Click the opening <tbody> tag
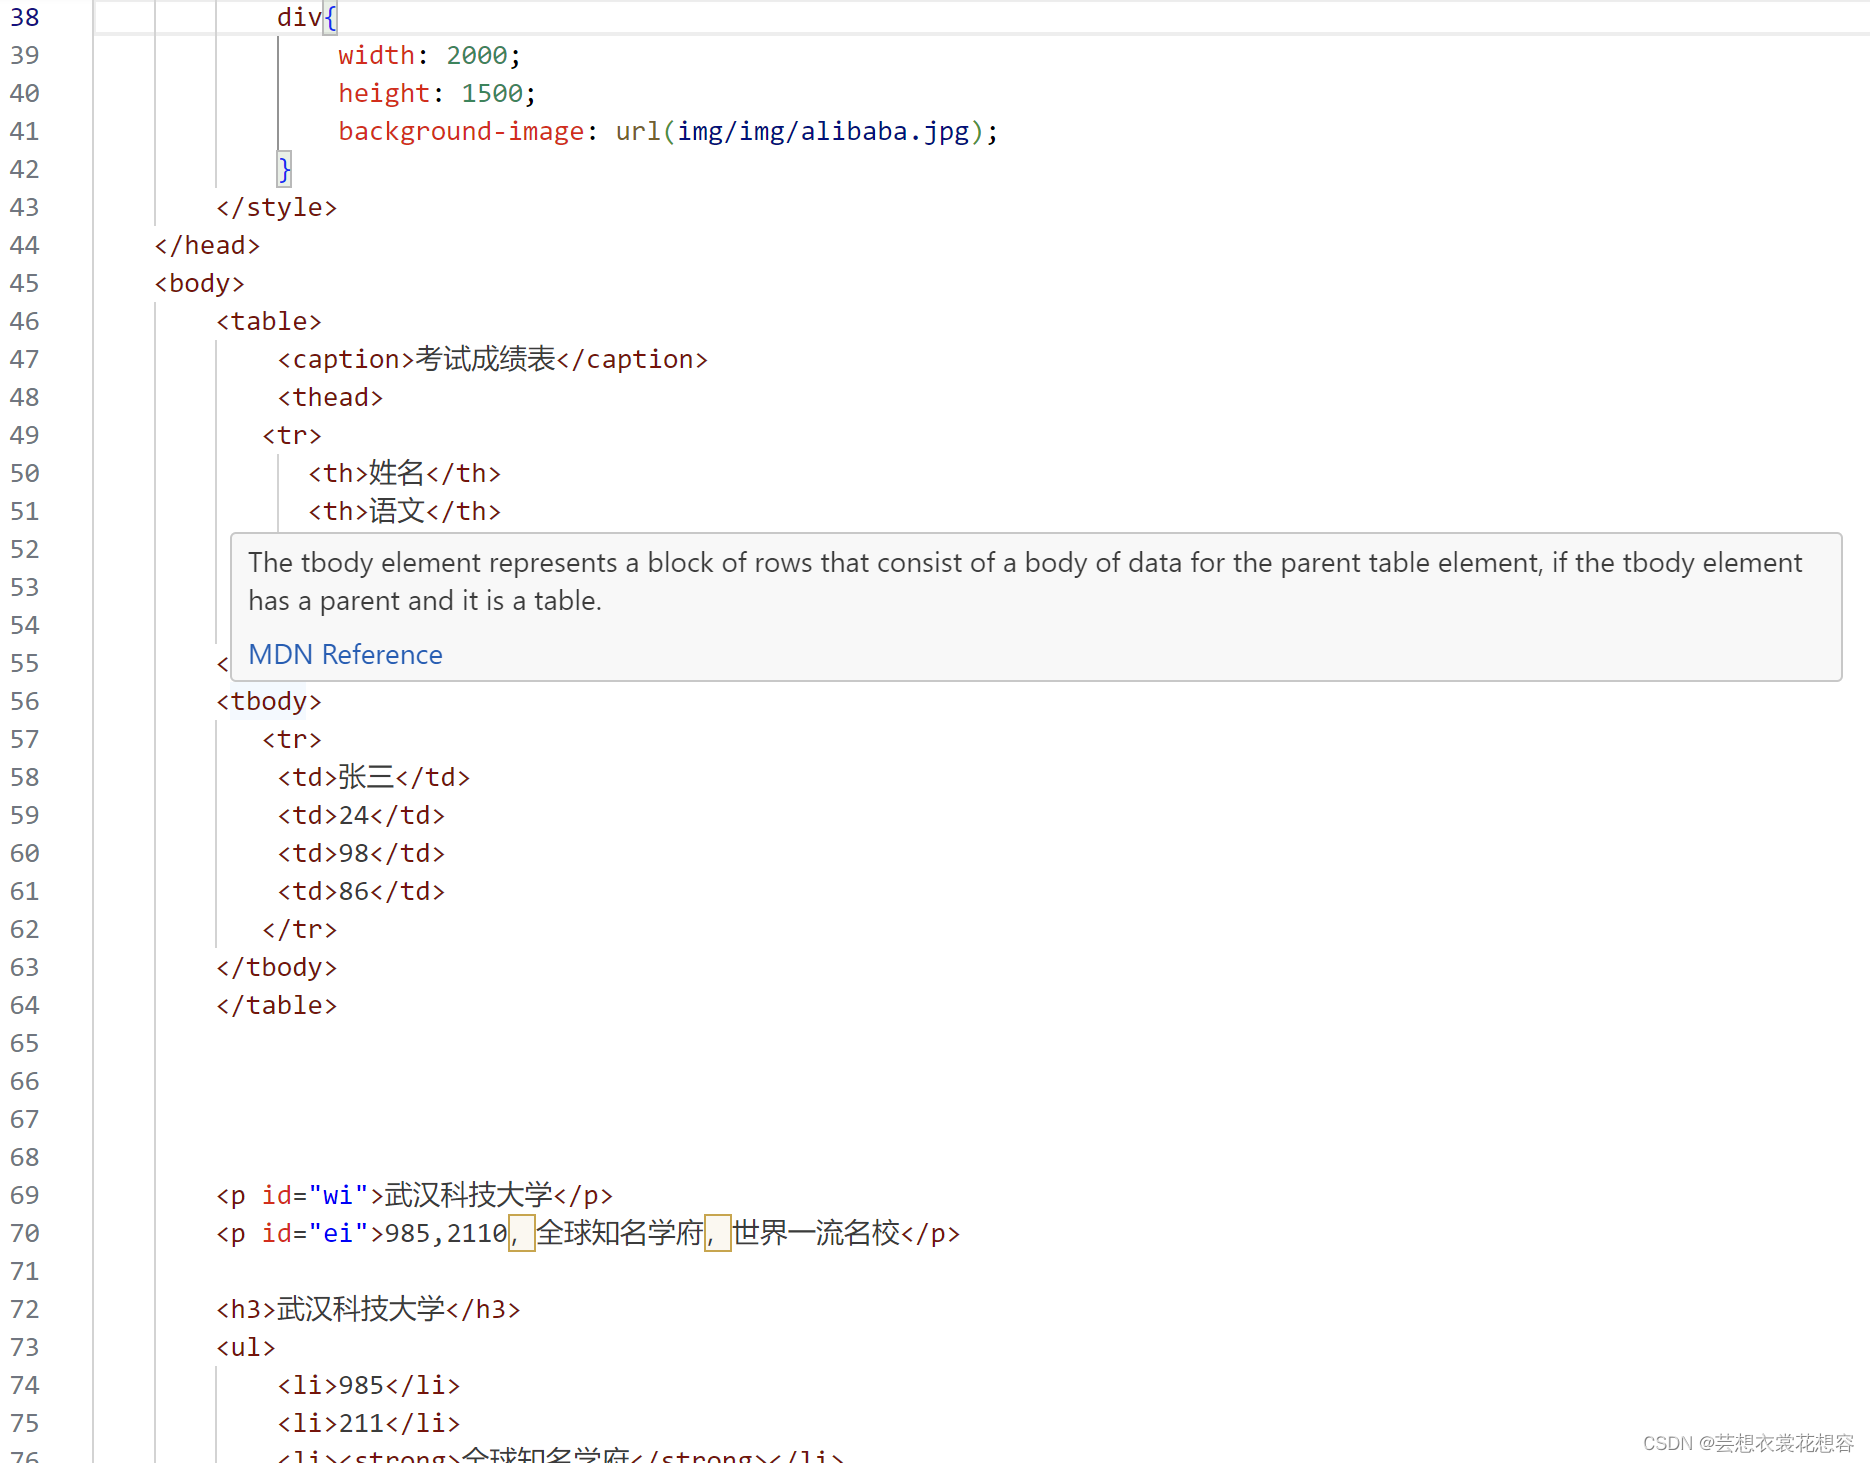Screen dimensions: 1870x1463 [x=269, y=701]
